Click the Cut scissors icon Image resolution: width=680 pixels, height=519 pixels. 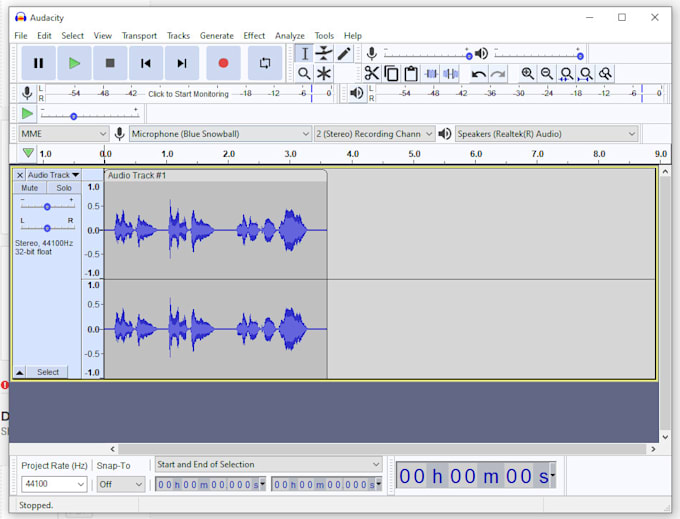click(371, 73)
